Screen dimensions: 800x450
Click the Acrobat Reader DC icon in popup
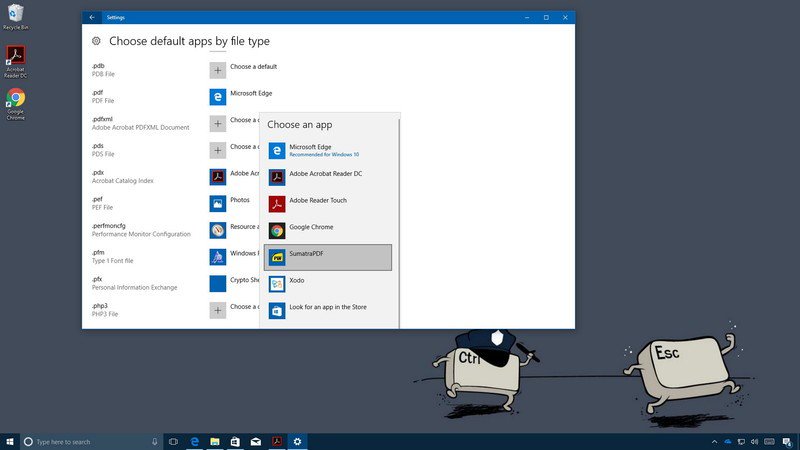coord(277,177)
